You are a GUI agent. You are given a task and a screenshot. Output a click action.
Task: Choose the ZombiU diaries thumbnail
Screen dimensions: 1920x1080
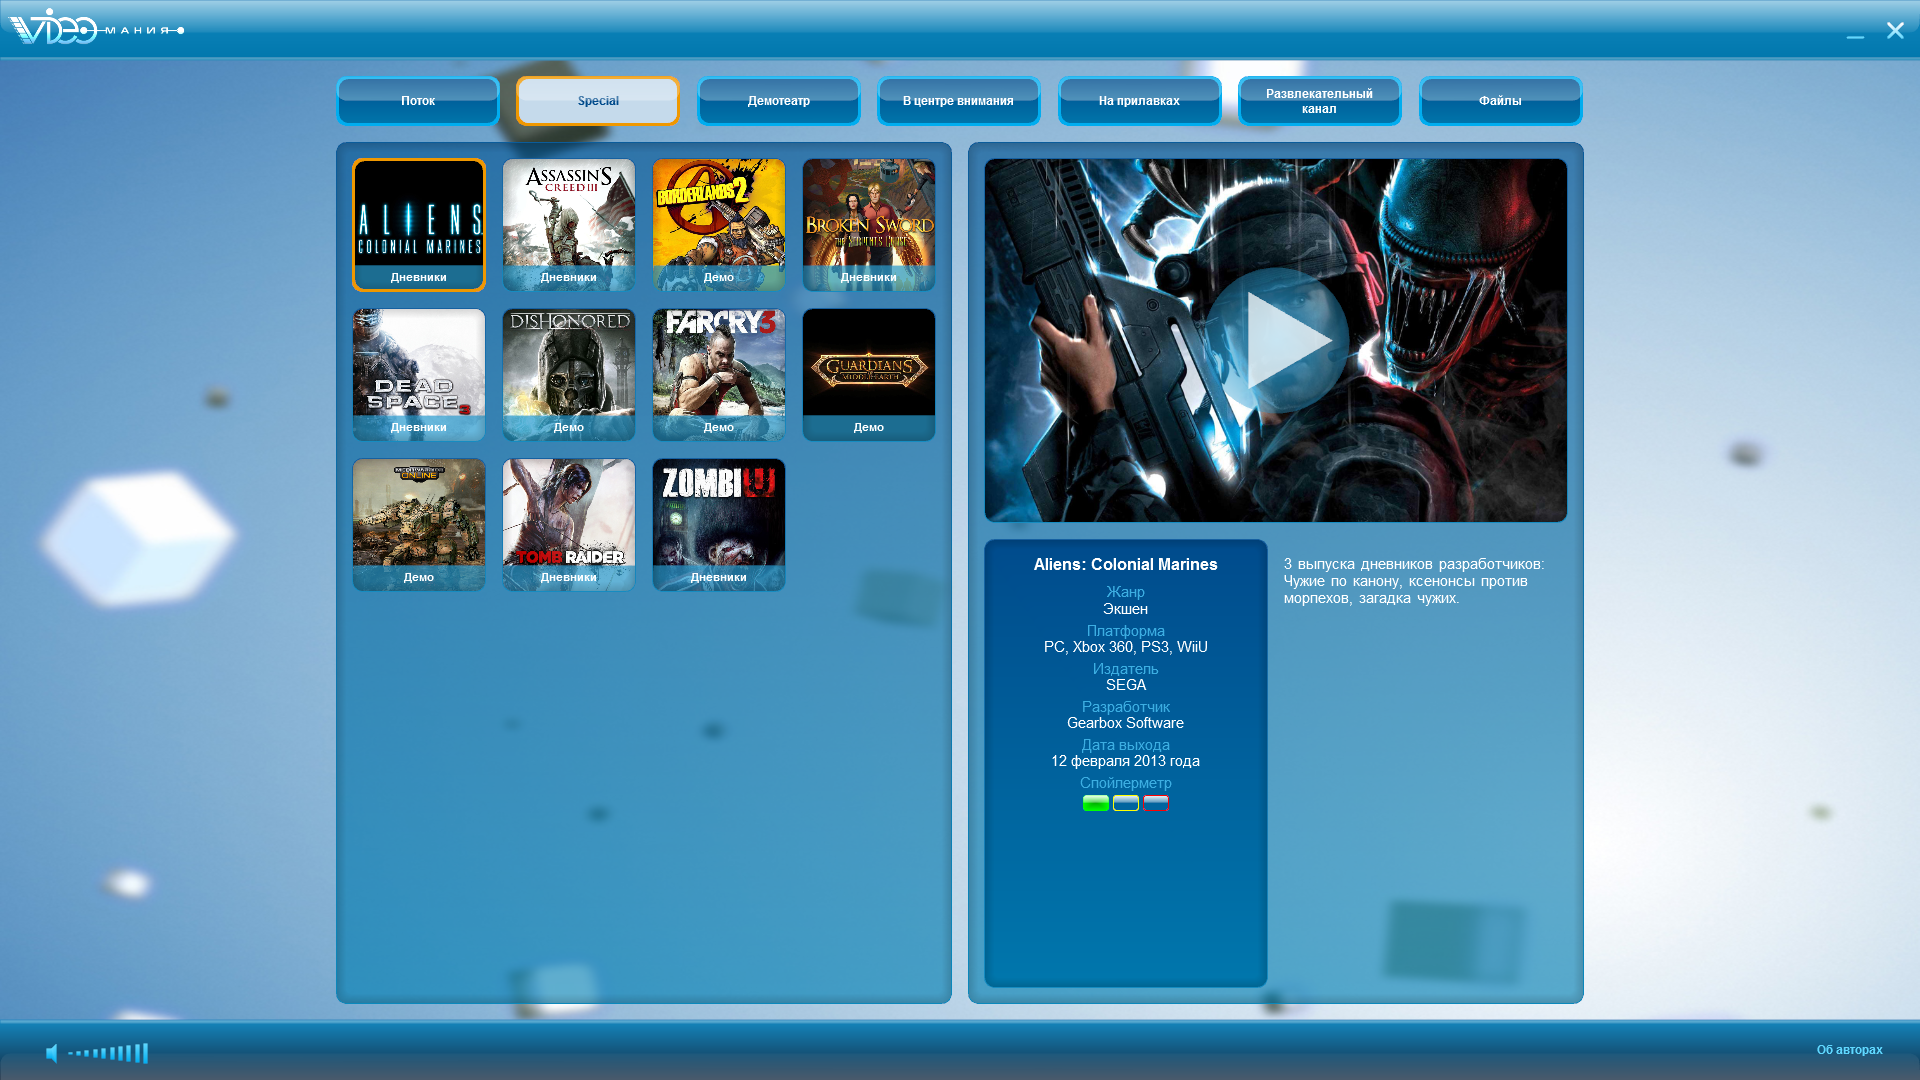719,525
